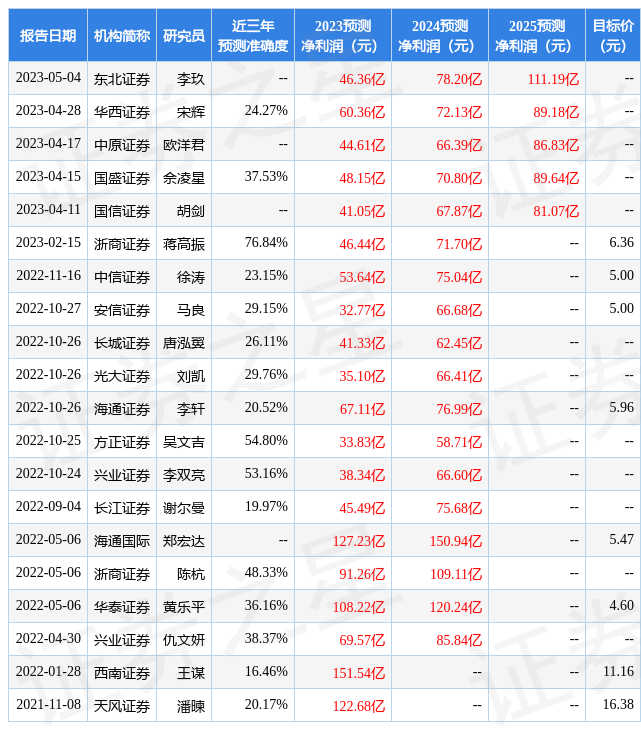Click researcher name 李玖

coord(190,79)
